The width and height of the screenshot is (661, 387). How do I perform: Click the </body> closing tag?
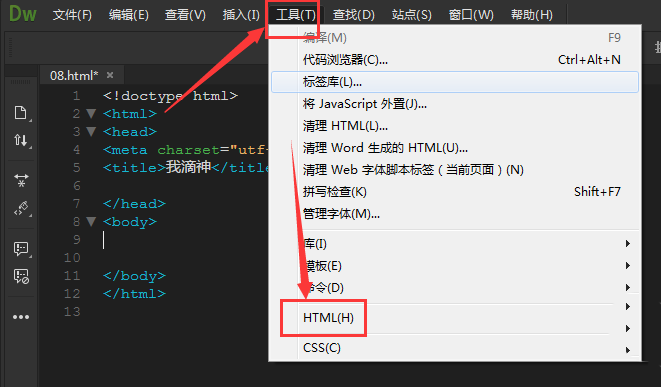(134, 276)
